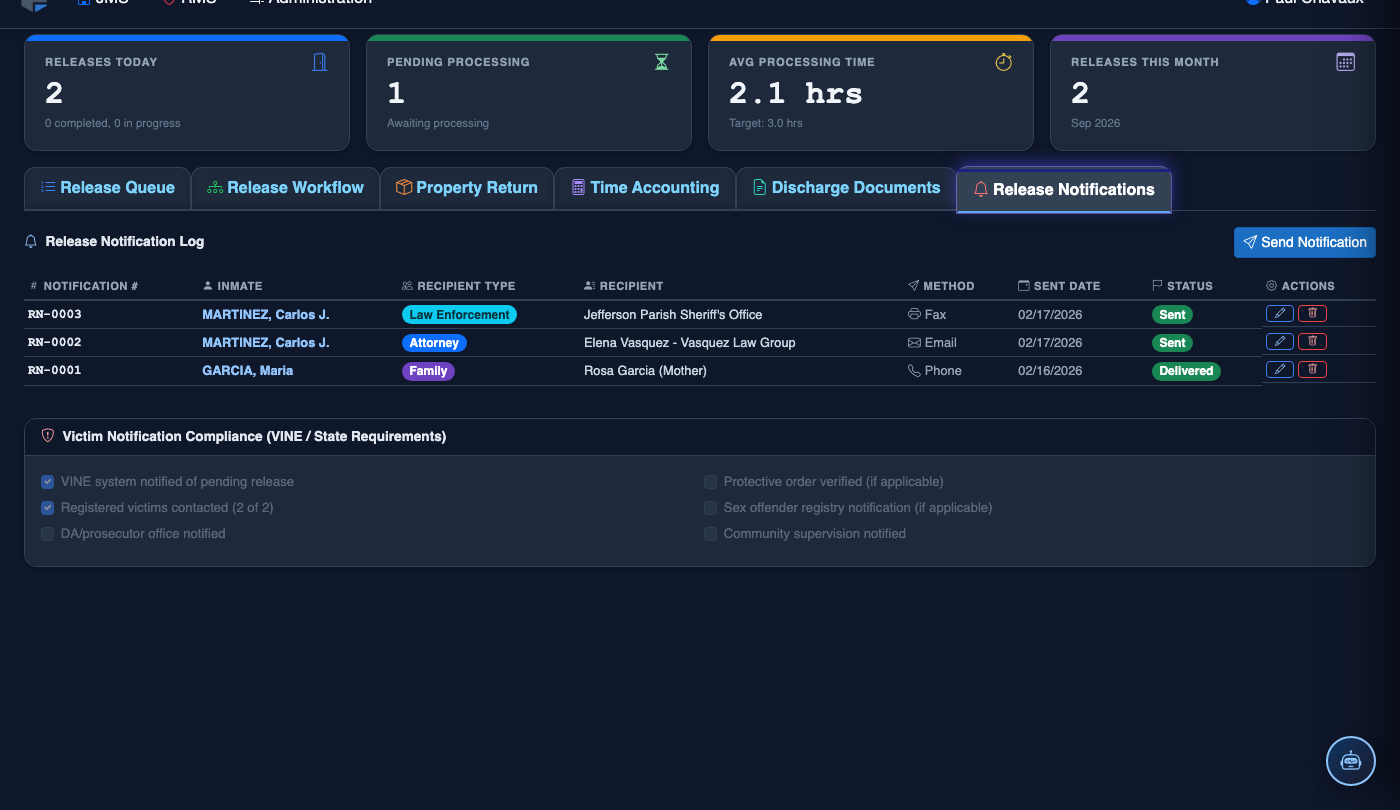Switch to the Release Queue tab
Image resolution: width=1400 pixels, height=810 pixels.
tap(107, 188)
